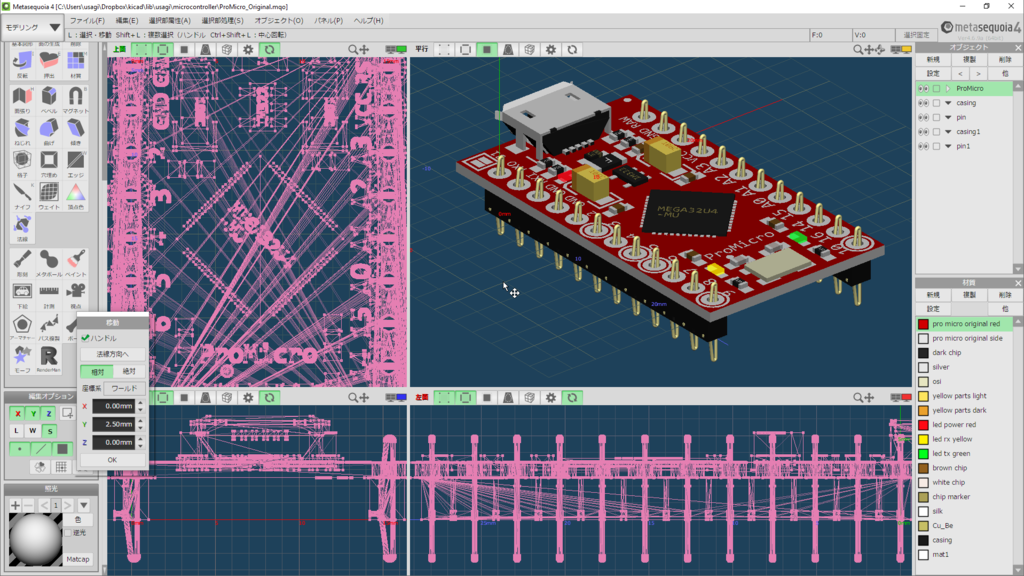Open the Morph (モーフ) tool

(x=22, y=359)
